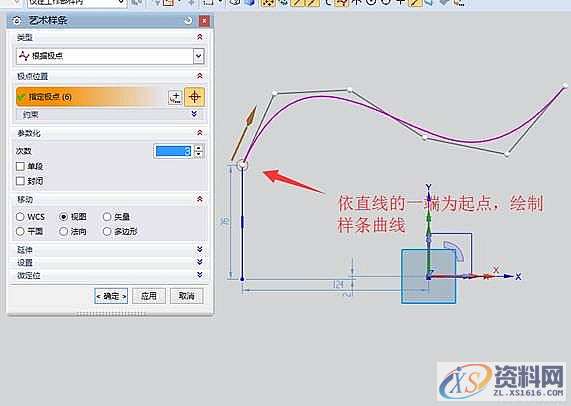The width and height of the screenshot is (571, 406).
Task: Expand the 延伸 section
Action: [200, 249]
